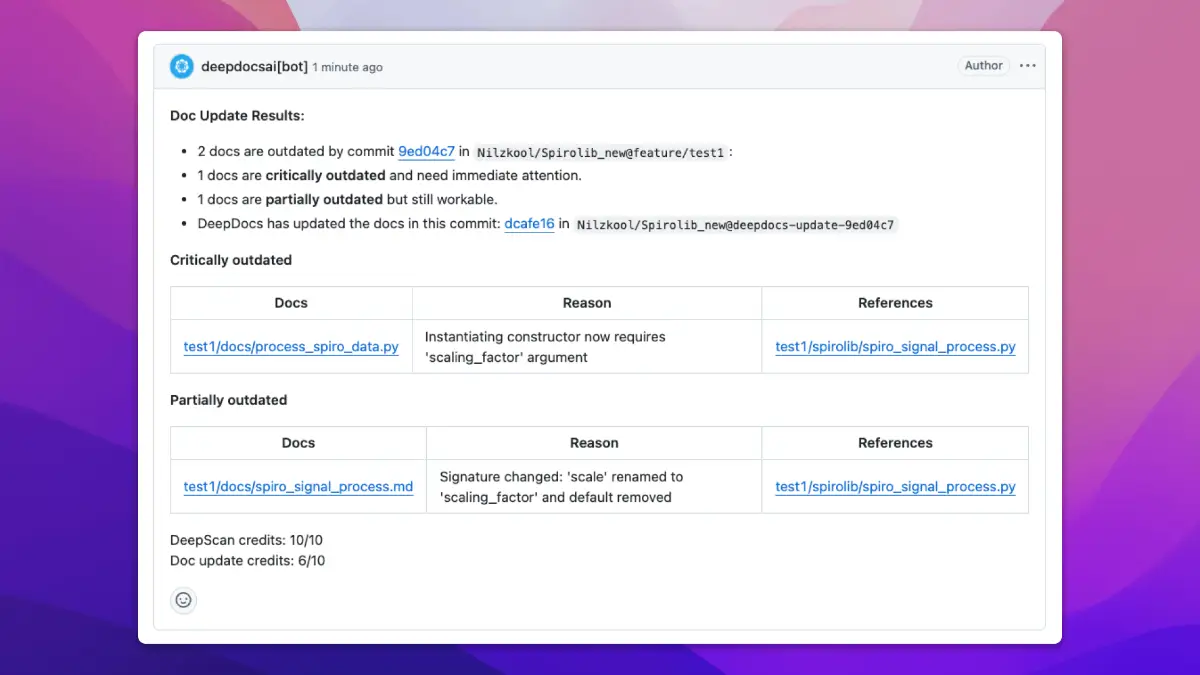The width and height of the screenshot is (1200, 675).
Task: Click the deepdocsai bot avatar icon
Action: pos(181,66)
